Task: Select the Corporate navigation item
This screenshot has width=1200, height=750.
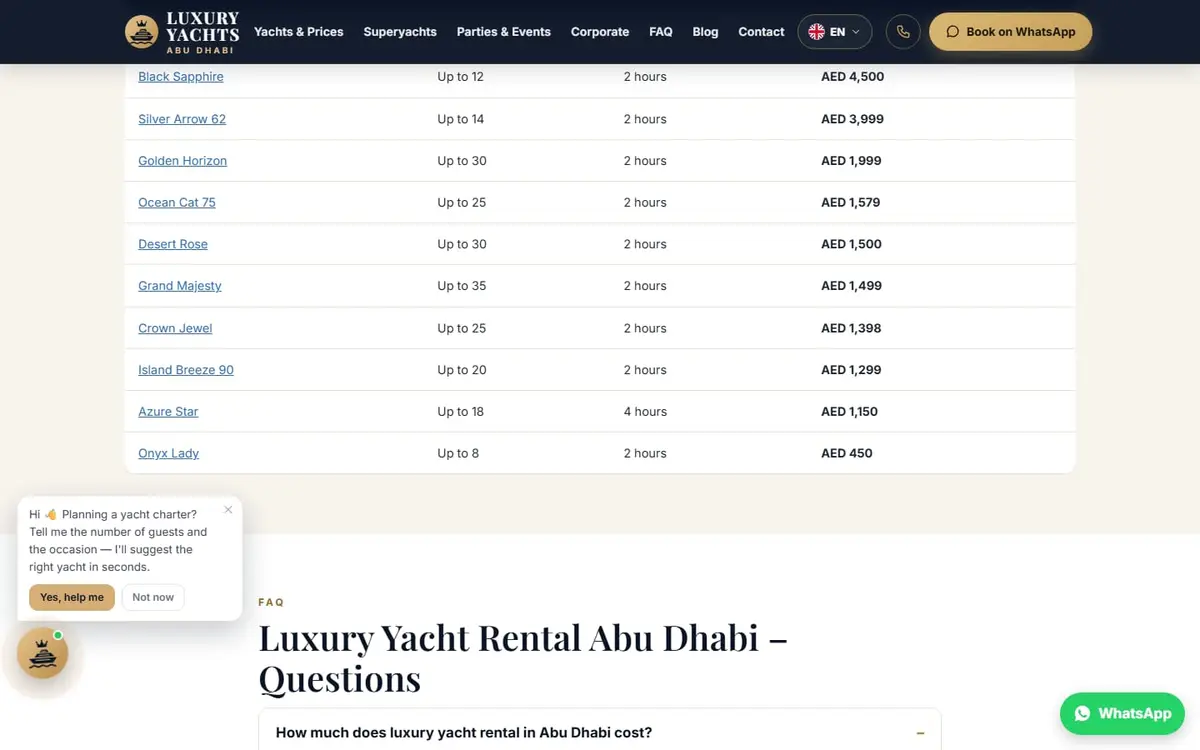Action: click(600, 32)
